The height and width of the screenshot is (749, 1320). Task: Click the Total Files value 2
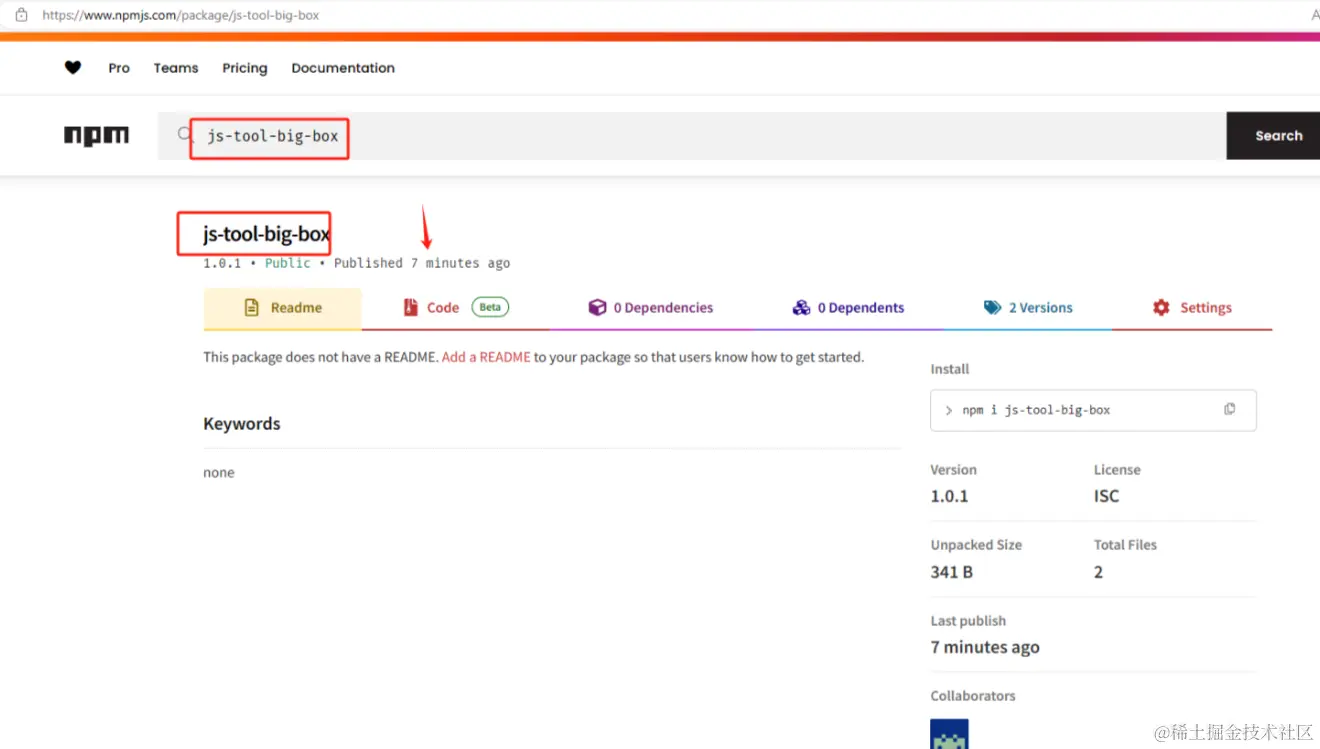tap(1098, 572)
